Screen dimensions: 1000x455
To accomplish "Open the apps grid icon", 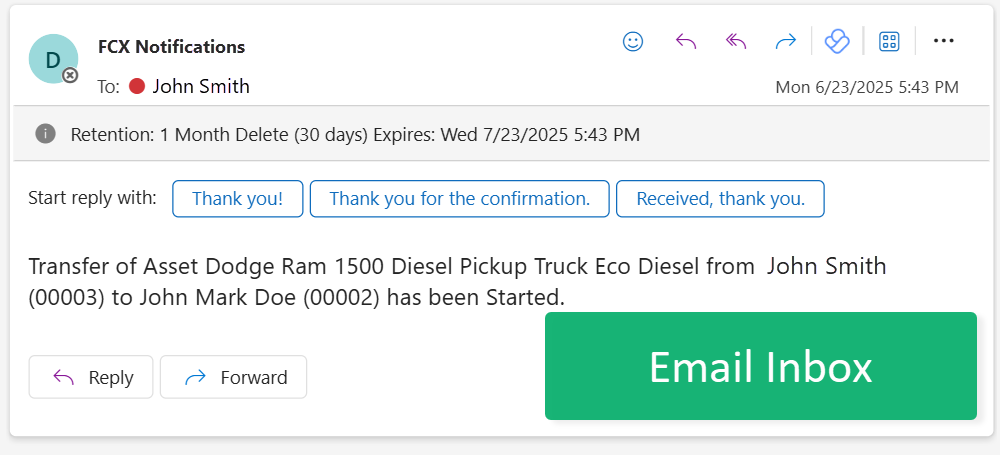I will click(889, 41).
